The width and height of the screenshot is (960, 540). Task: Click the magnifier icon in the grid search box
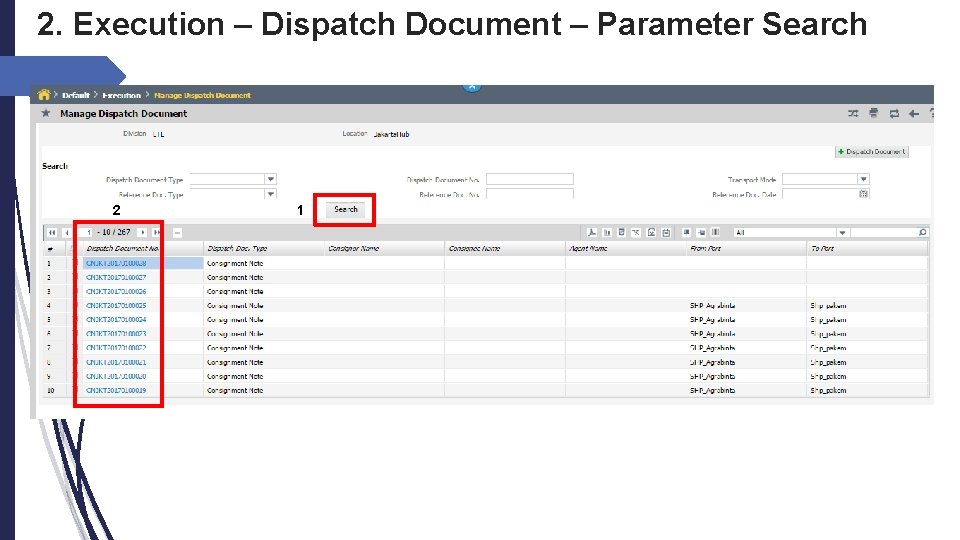pyautogui.click(x=923, y=233)
